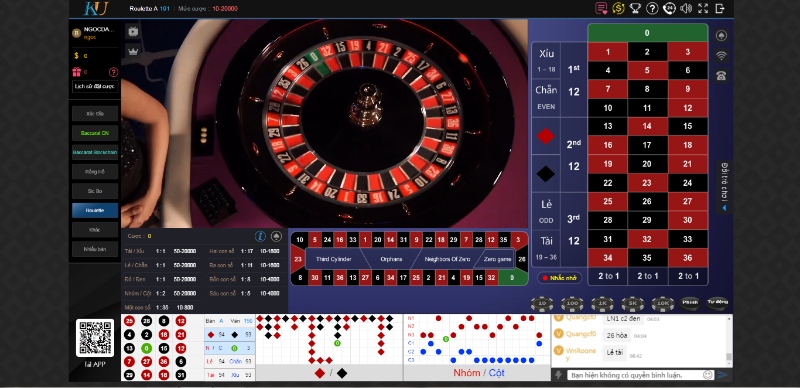Open Lịch sử đặt cược history
800x388 pixels.
click(x=95, y=86)
